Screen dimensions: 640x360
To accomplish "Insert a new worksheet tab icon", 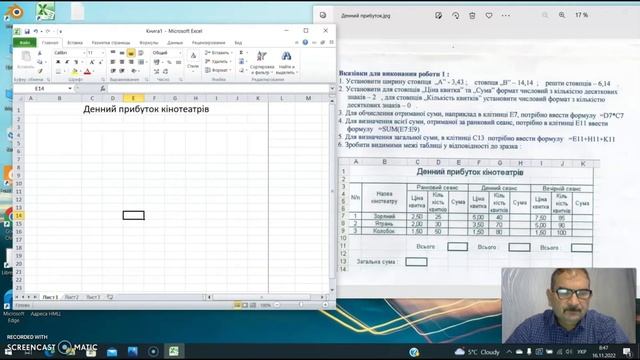I will [110, 297].
